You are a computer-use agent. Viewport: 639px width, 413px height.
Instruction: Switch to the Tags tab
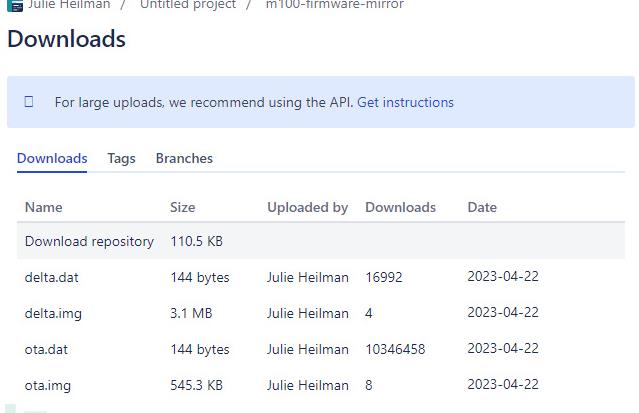click(x=121, y=158)
